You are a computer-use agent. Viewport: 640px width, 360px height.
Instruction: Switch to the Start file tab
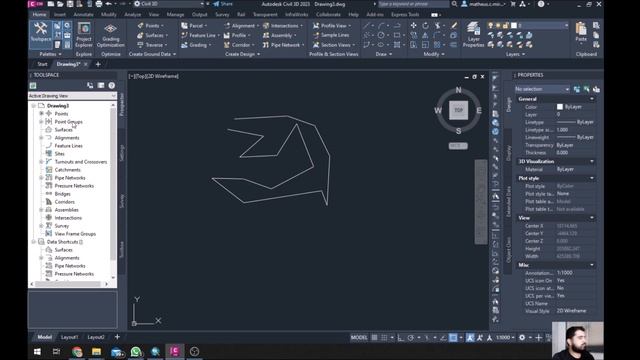coord(42,64)
